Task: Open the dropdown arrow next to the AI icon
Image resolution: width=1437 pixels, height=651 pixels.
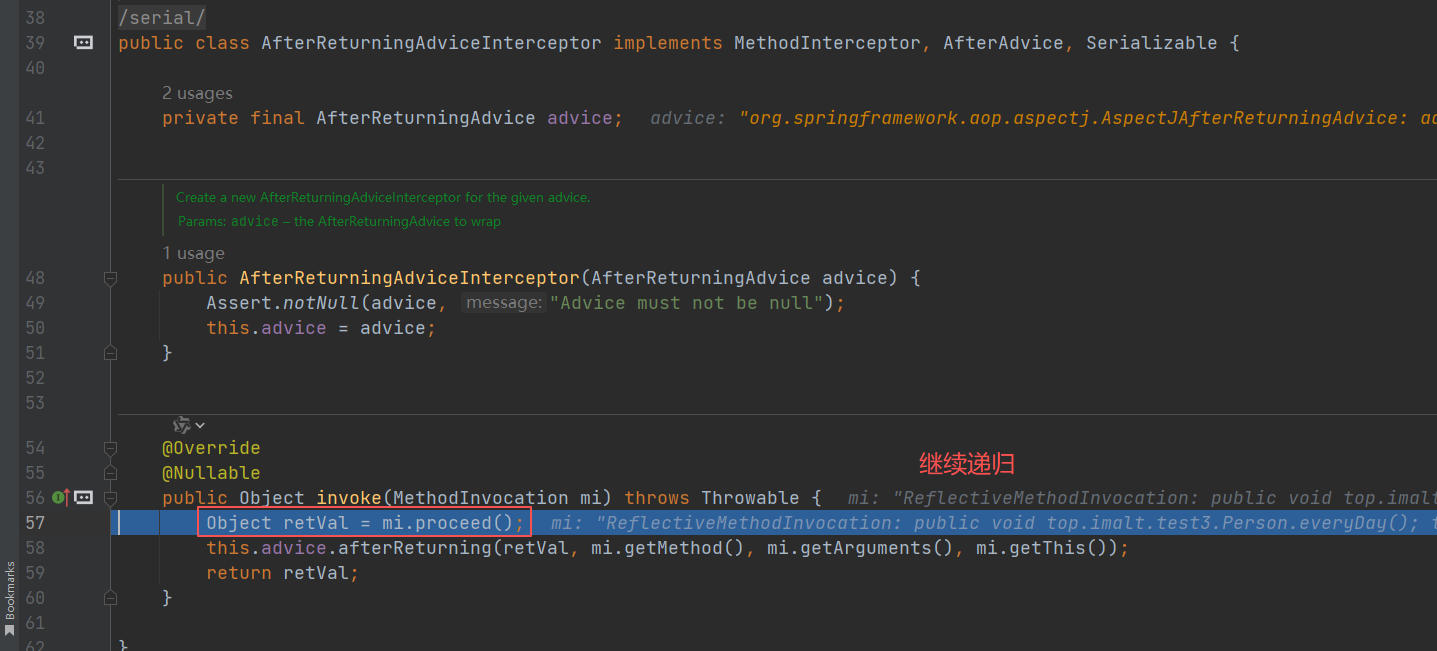Action: coord(200,426)
